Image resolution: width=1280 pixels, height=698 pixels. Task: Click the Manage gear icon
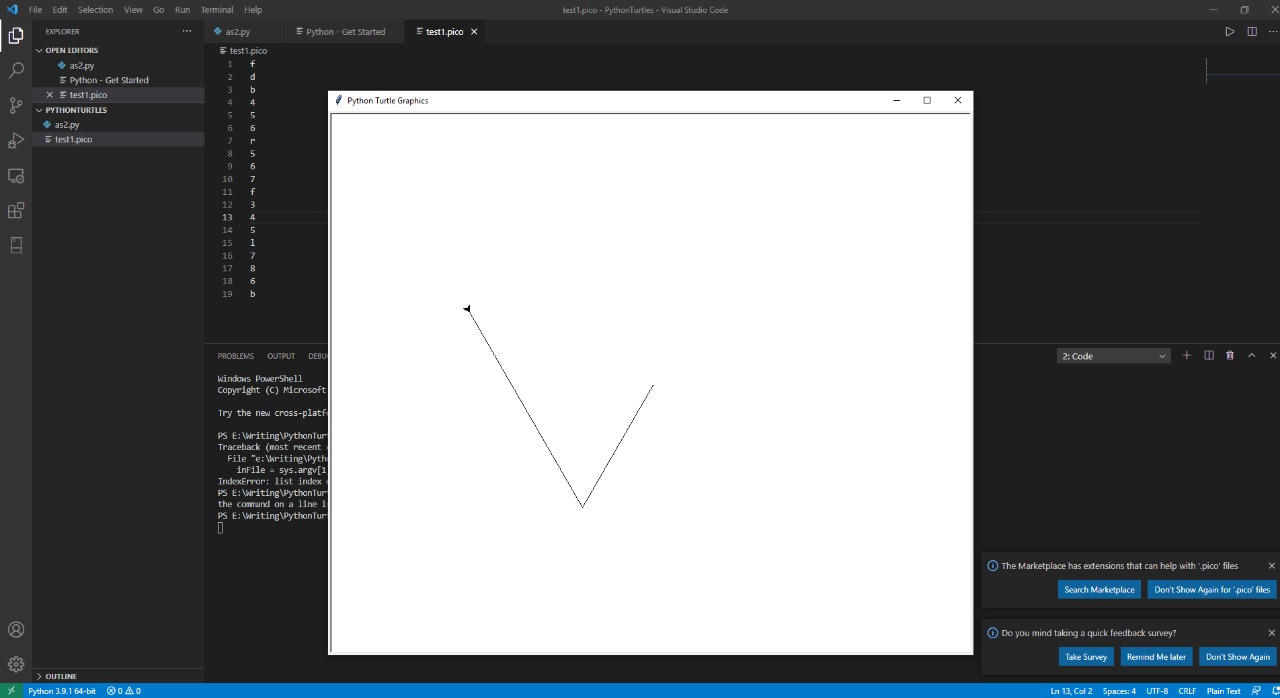16,664
